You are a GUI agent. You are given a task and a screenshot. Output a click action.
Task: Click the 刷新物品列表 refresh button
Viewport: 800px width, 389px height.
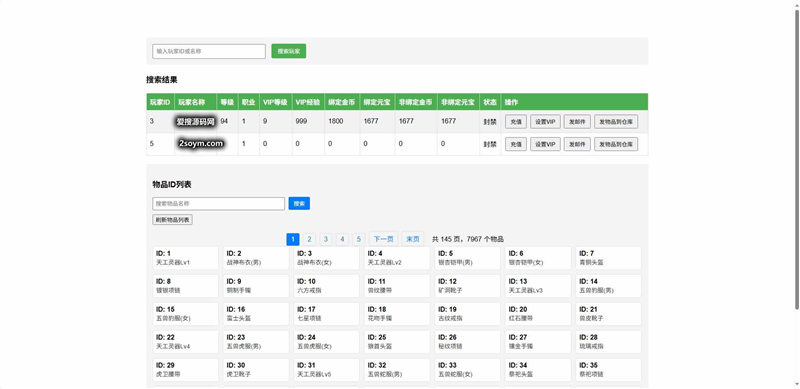click(172, 220)
